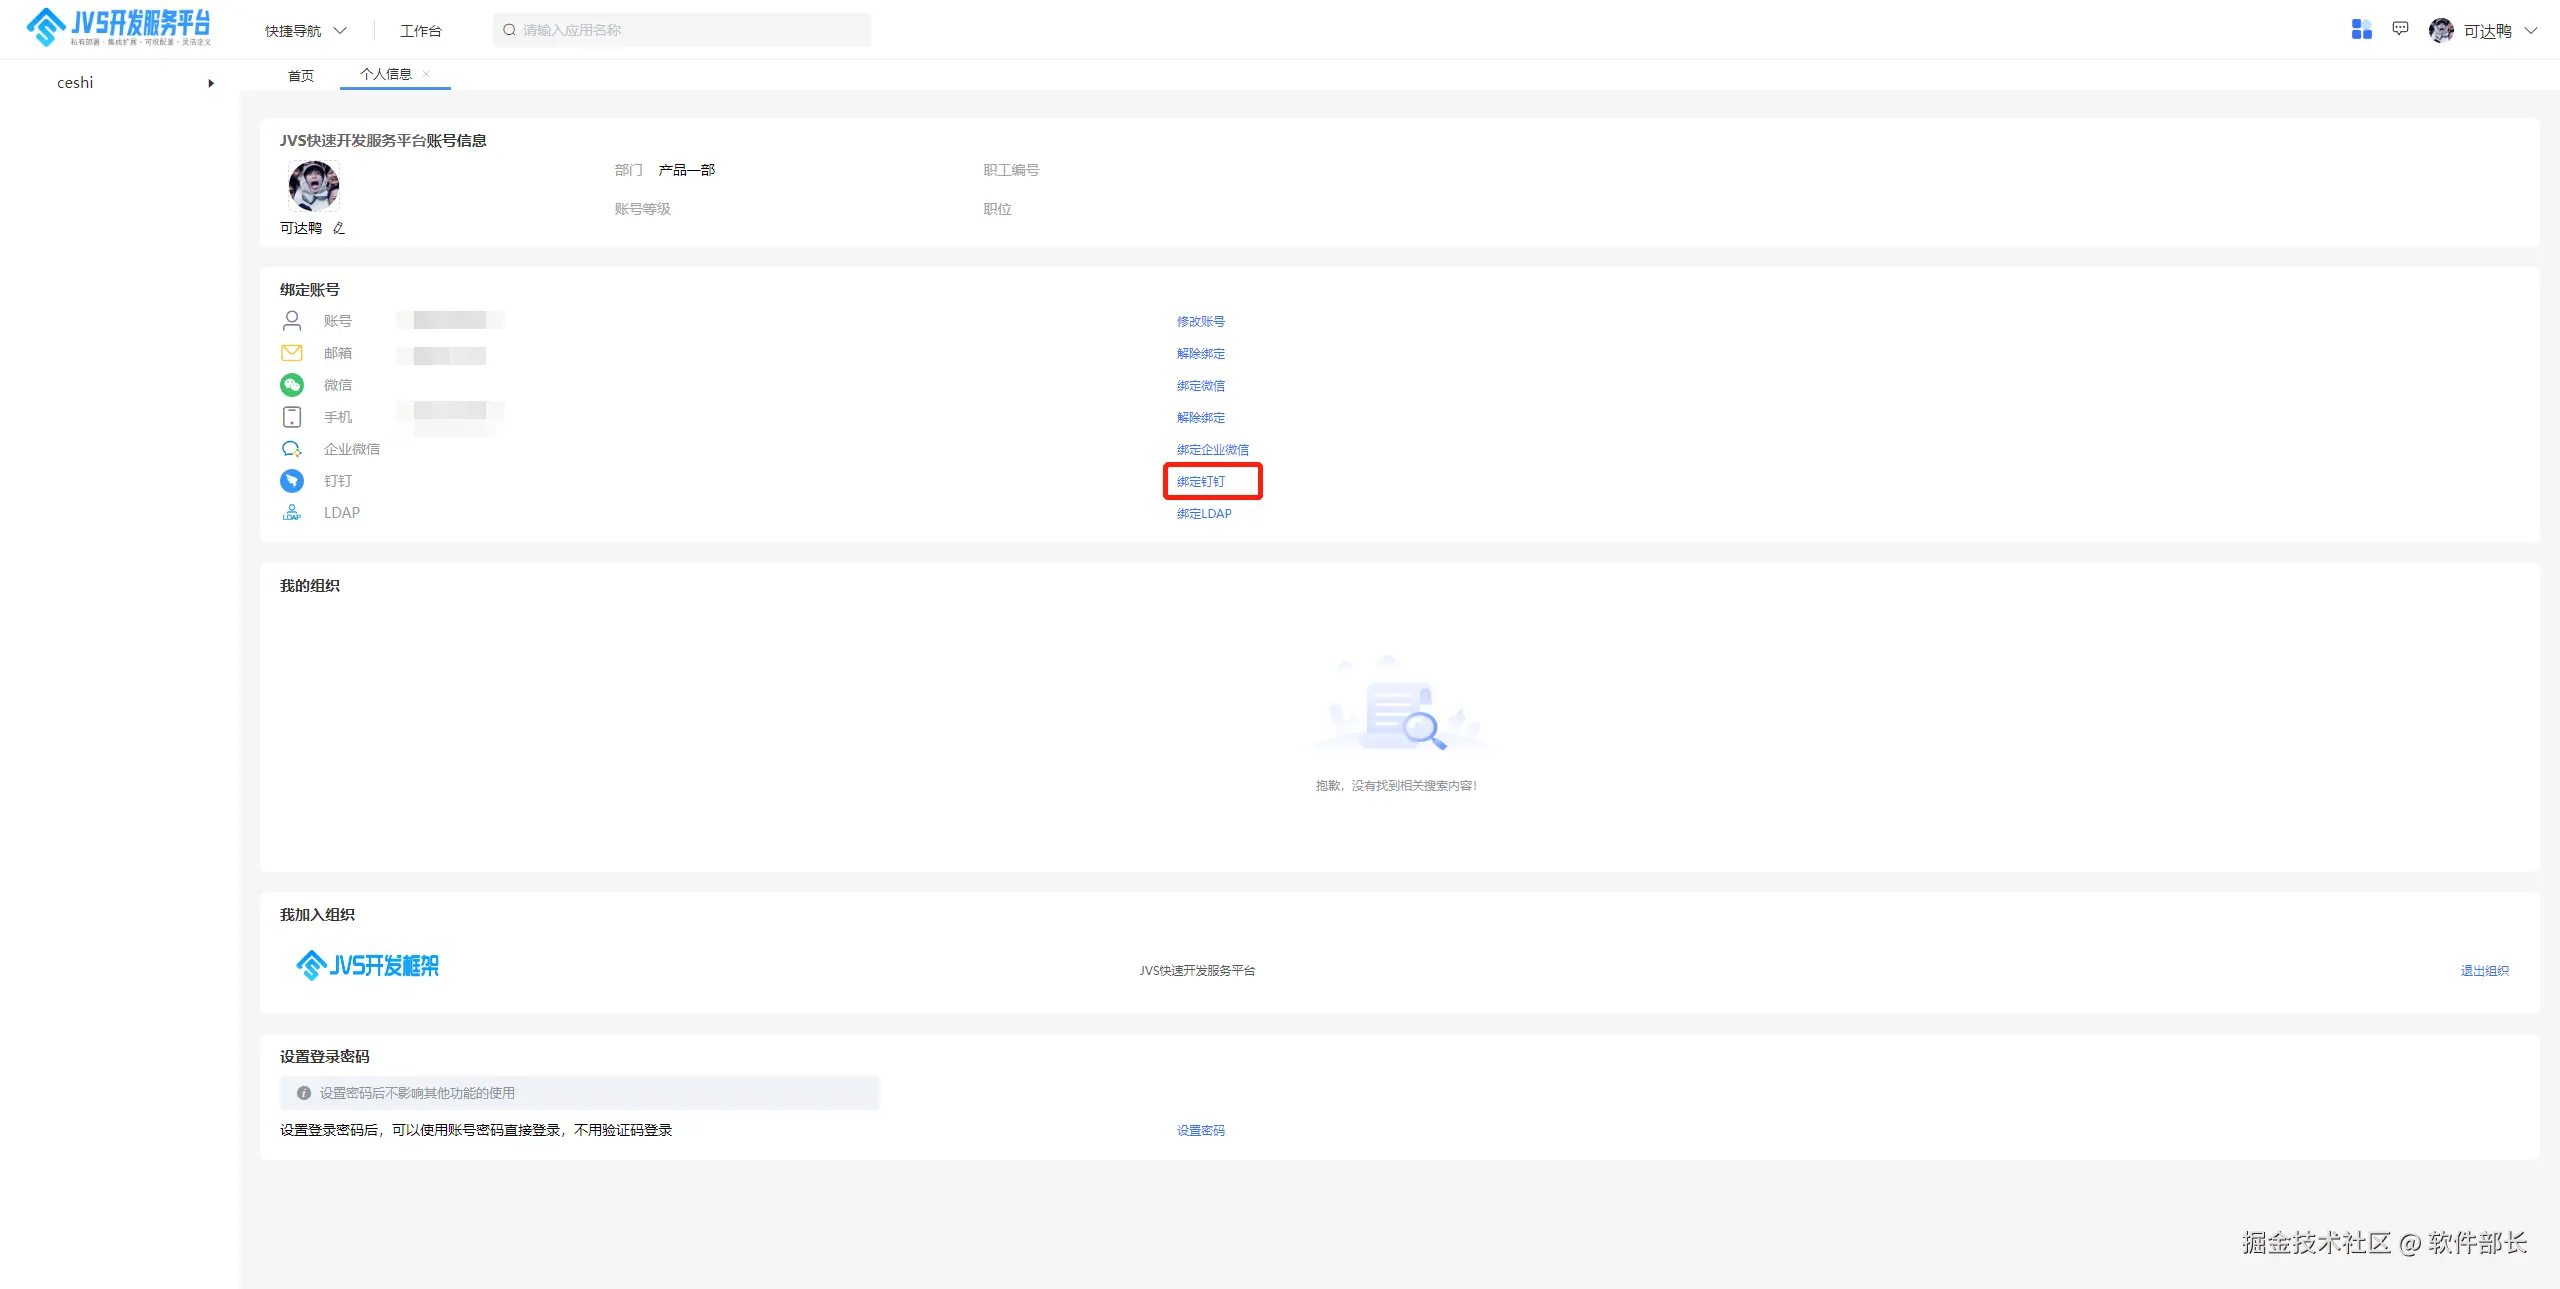Switch to the 首页 tab
The width and height of the screenshot is (2560, 1289).
(301, 76)
